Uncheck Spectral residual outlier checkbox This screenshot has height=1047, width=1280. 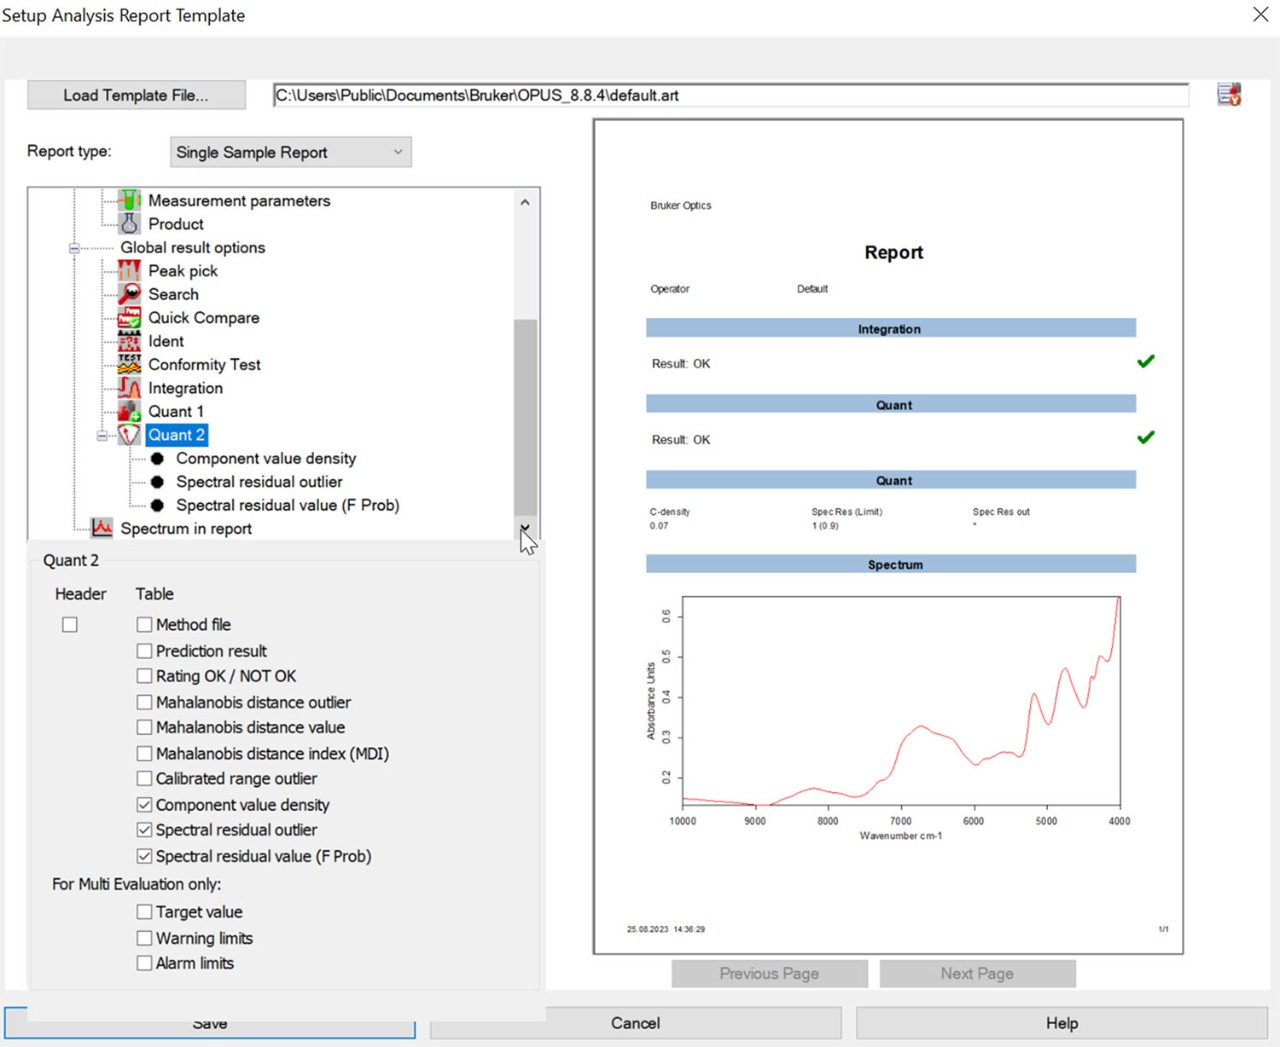point(144,830)
